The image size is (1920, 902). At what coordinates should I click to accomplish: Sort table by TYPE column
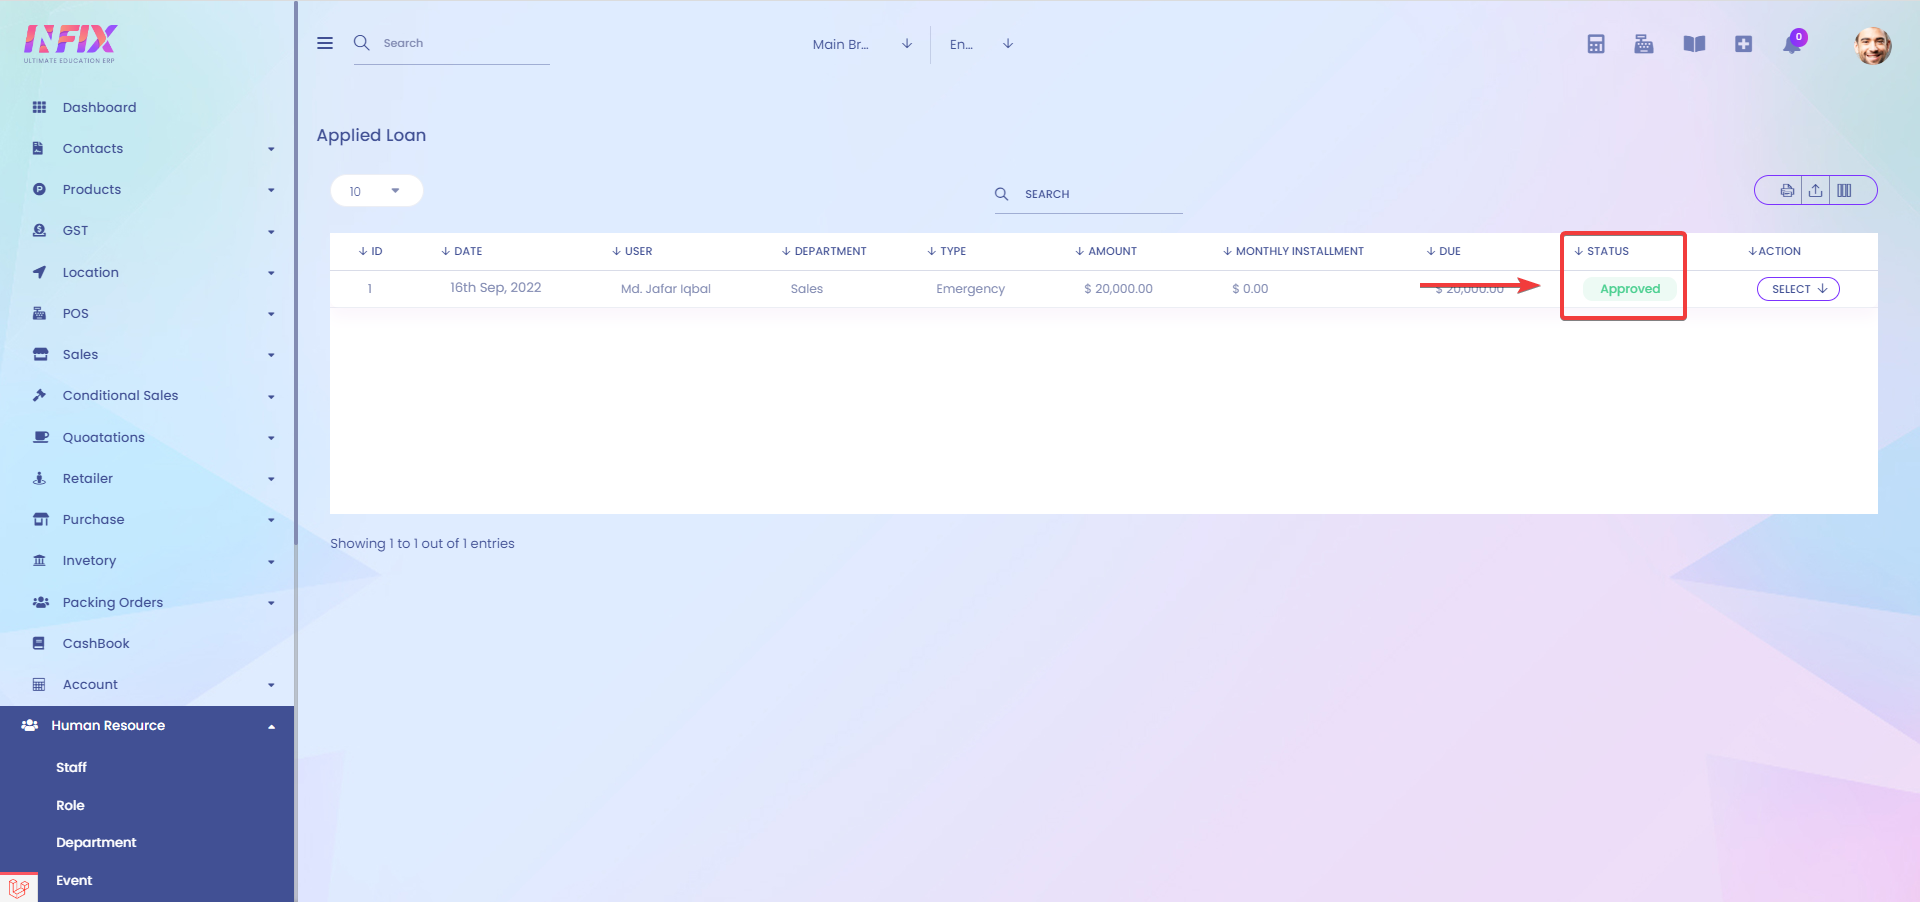946,251
